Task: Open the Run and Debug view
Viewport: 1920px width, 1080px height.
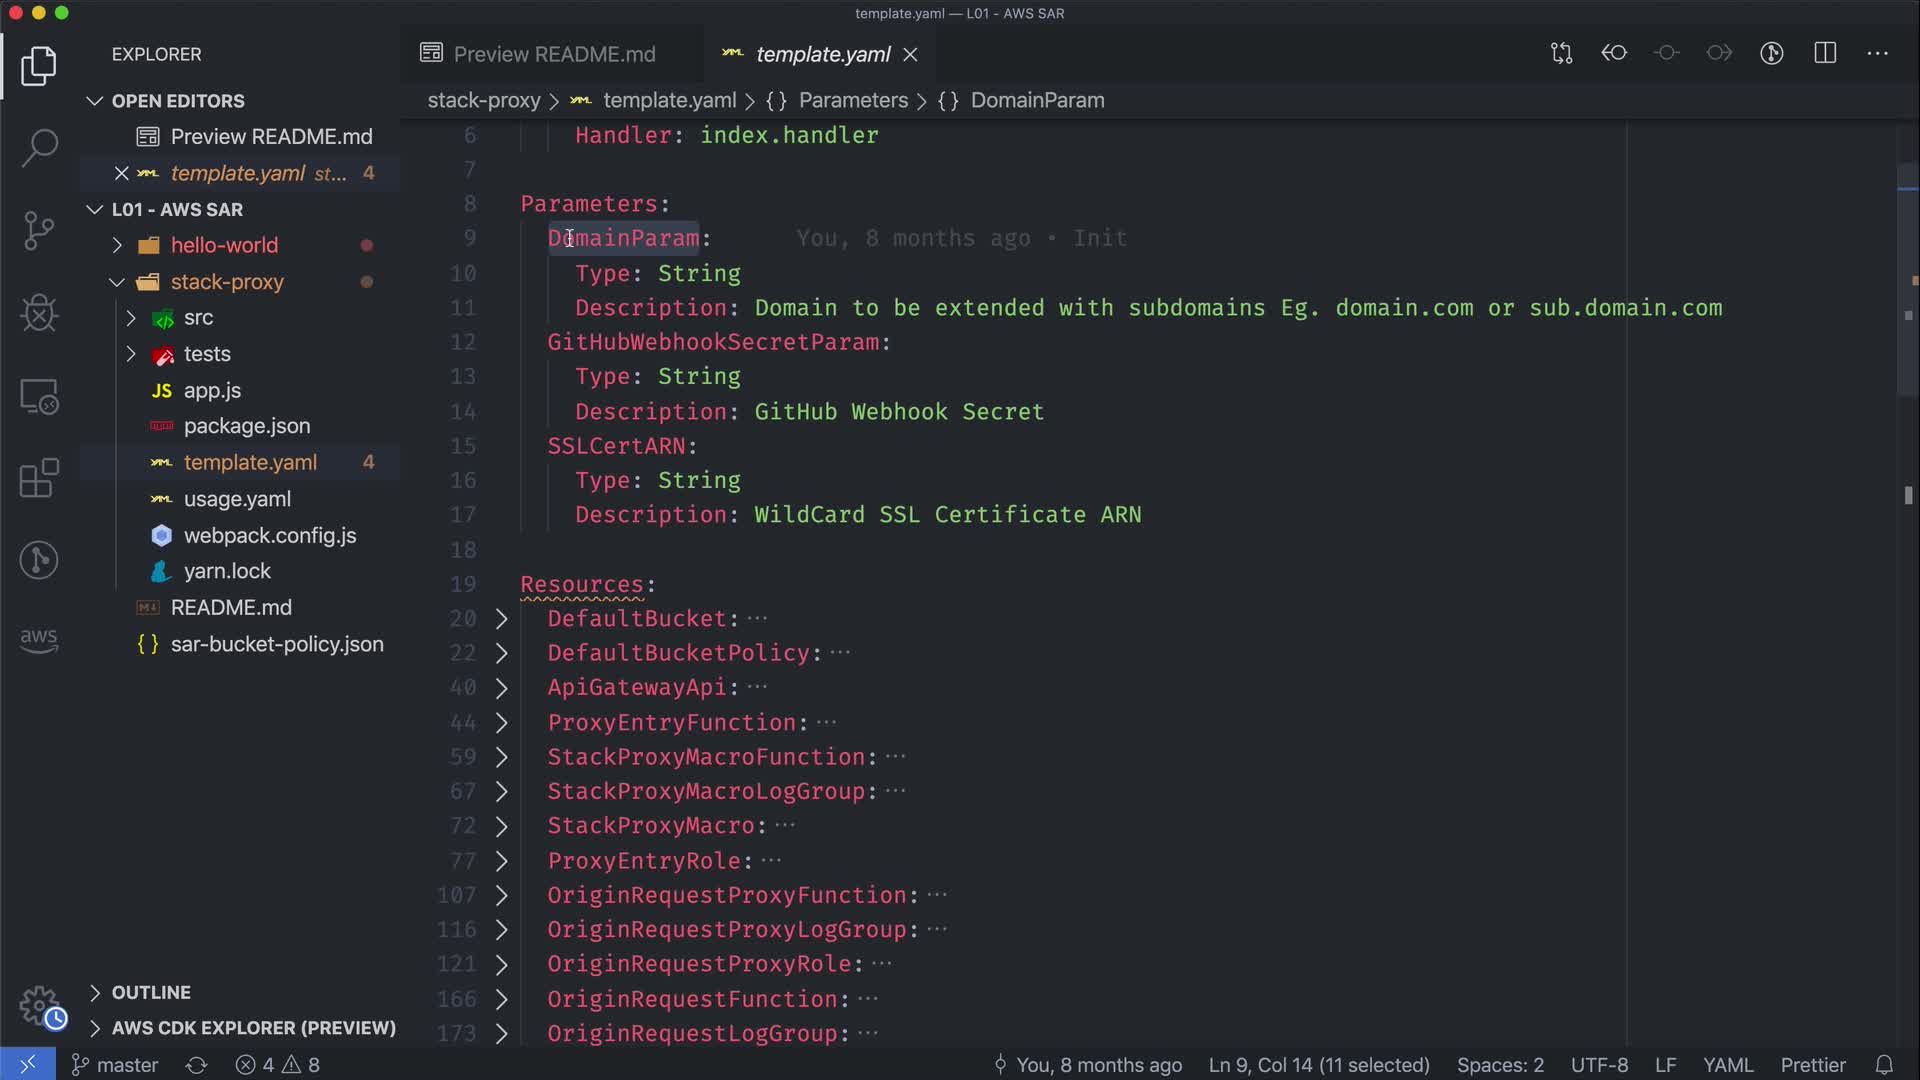Action: coord(39,313)
